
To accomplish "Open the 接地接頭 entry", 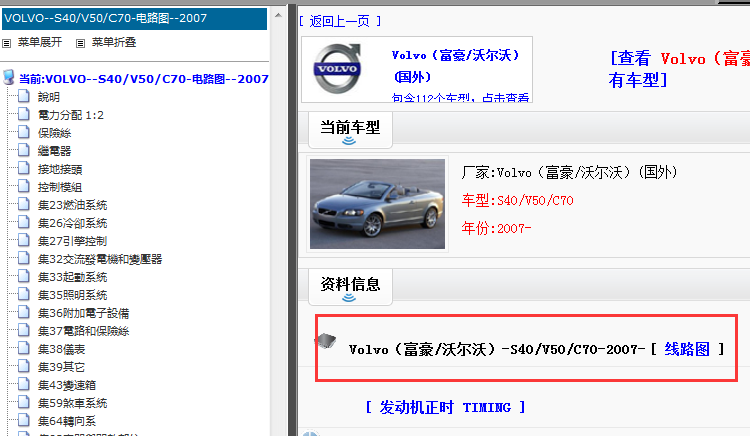I will point(60,169).
